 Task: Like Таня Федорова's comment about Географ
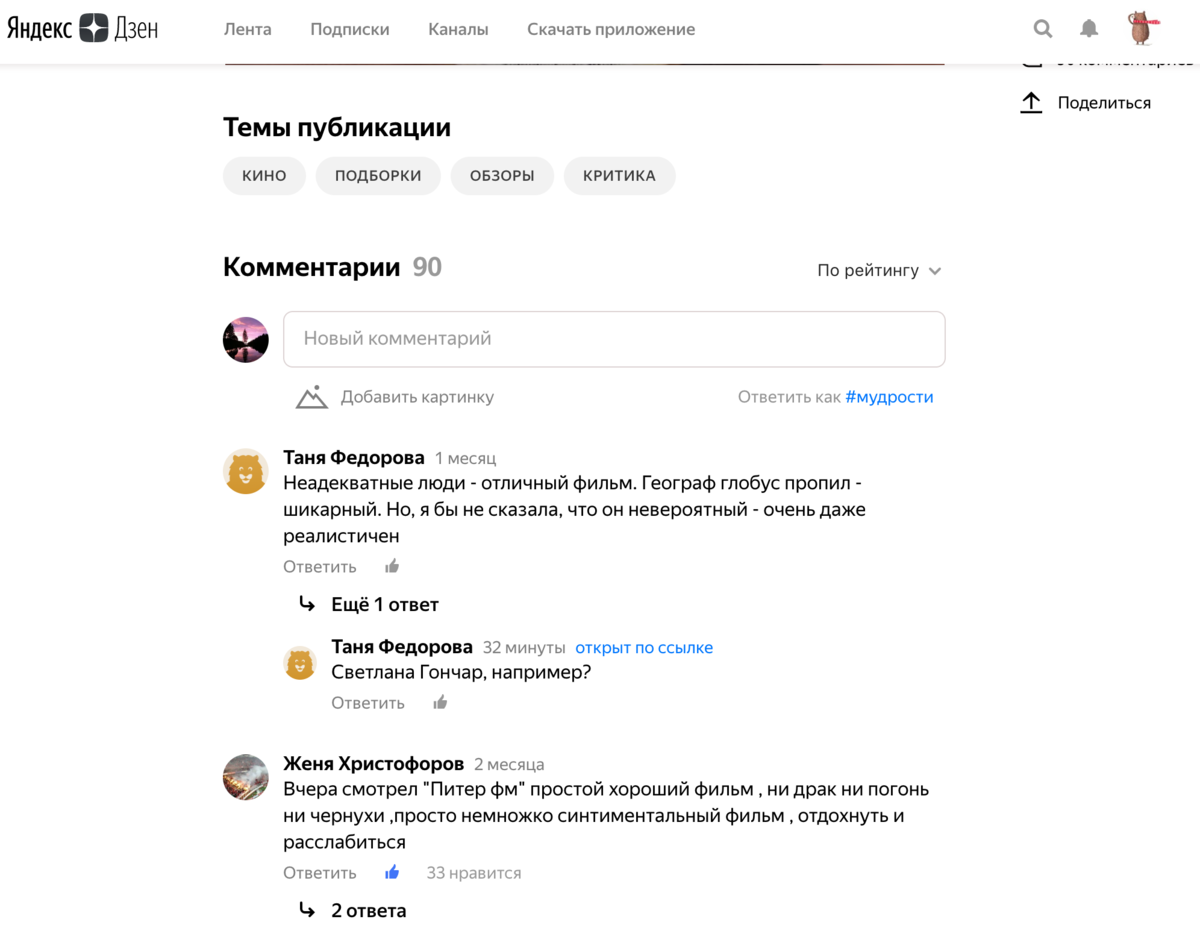click(392, 567)
